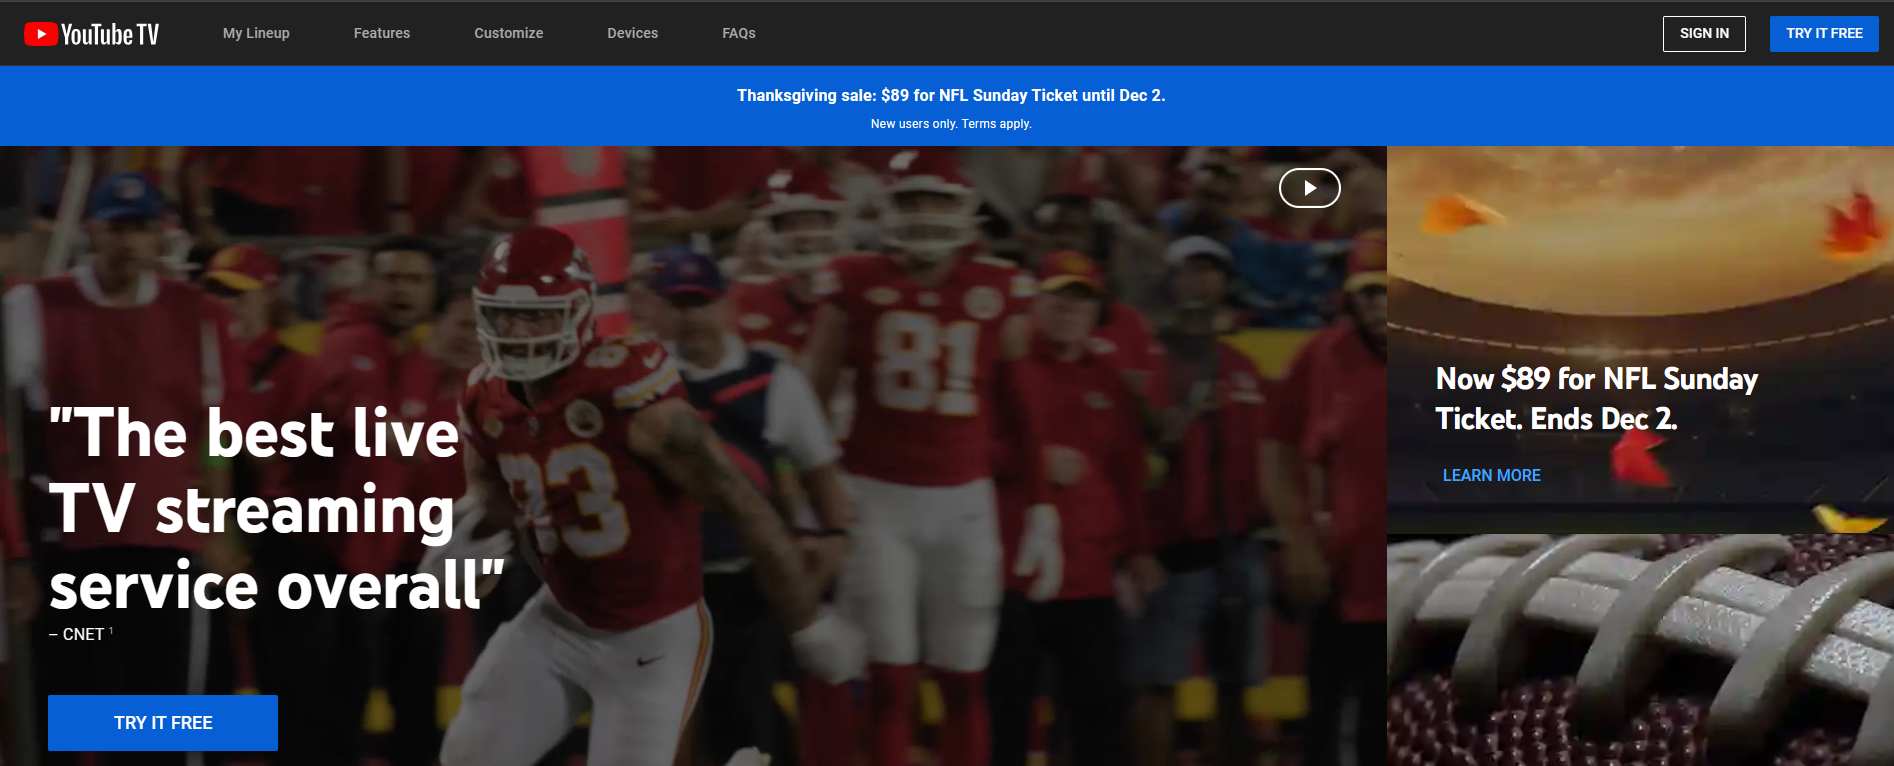Follow the LEARN MORE link
The image size is (1894, 766).
pyautogui.click(x=1491, y=476)
